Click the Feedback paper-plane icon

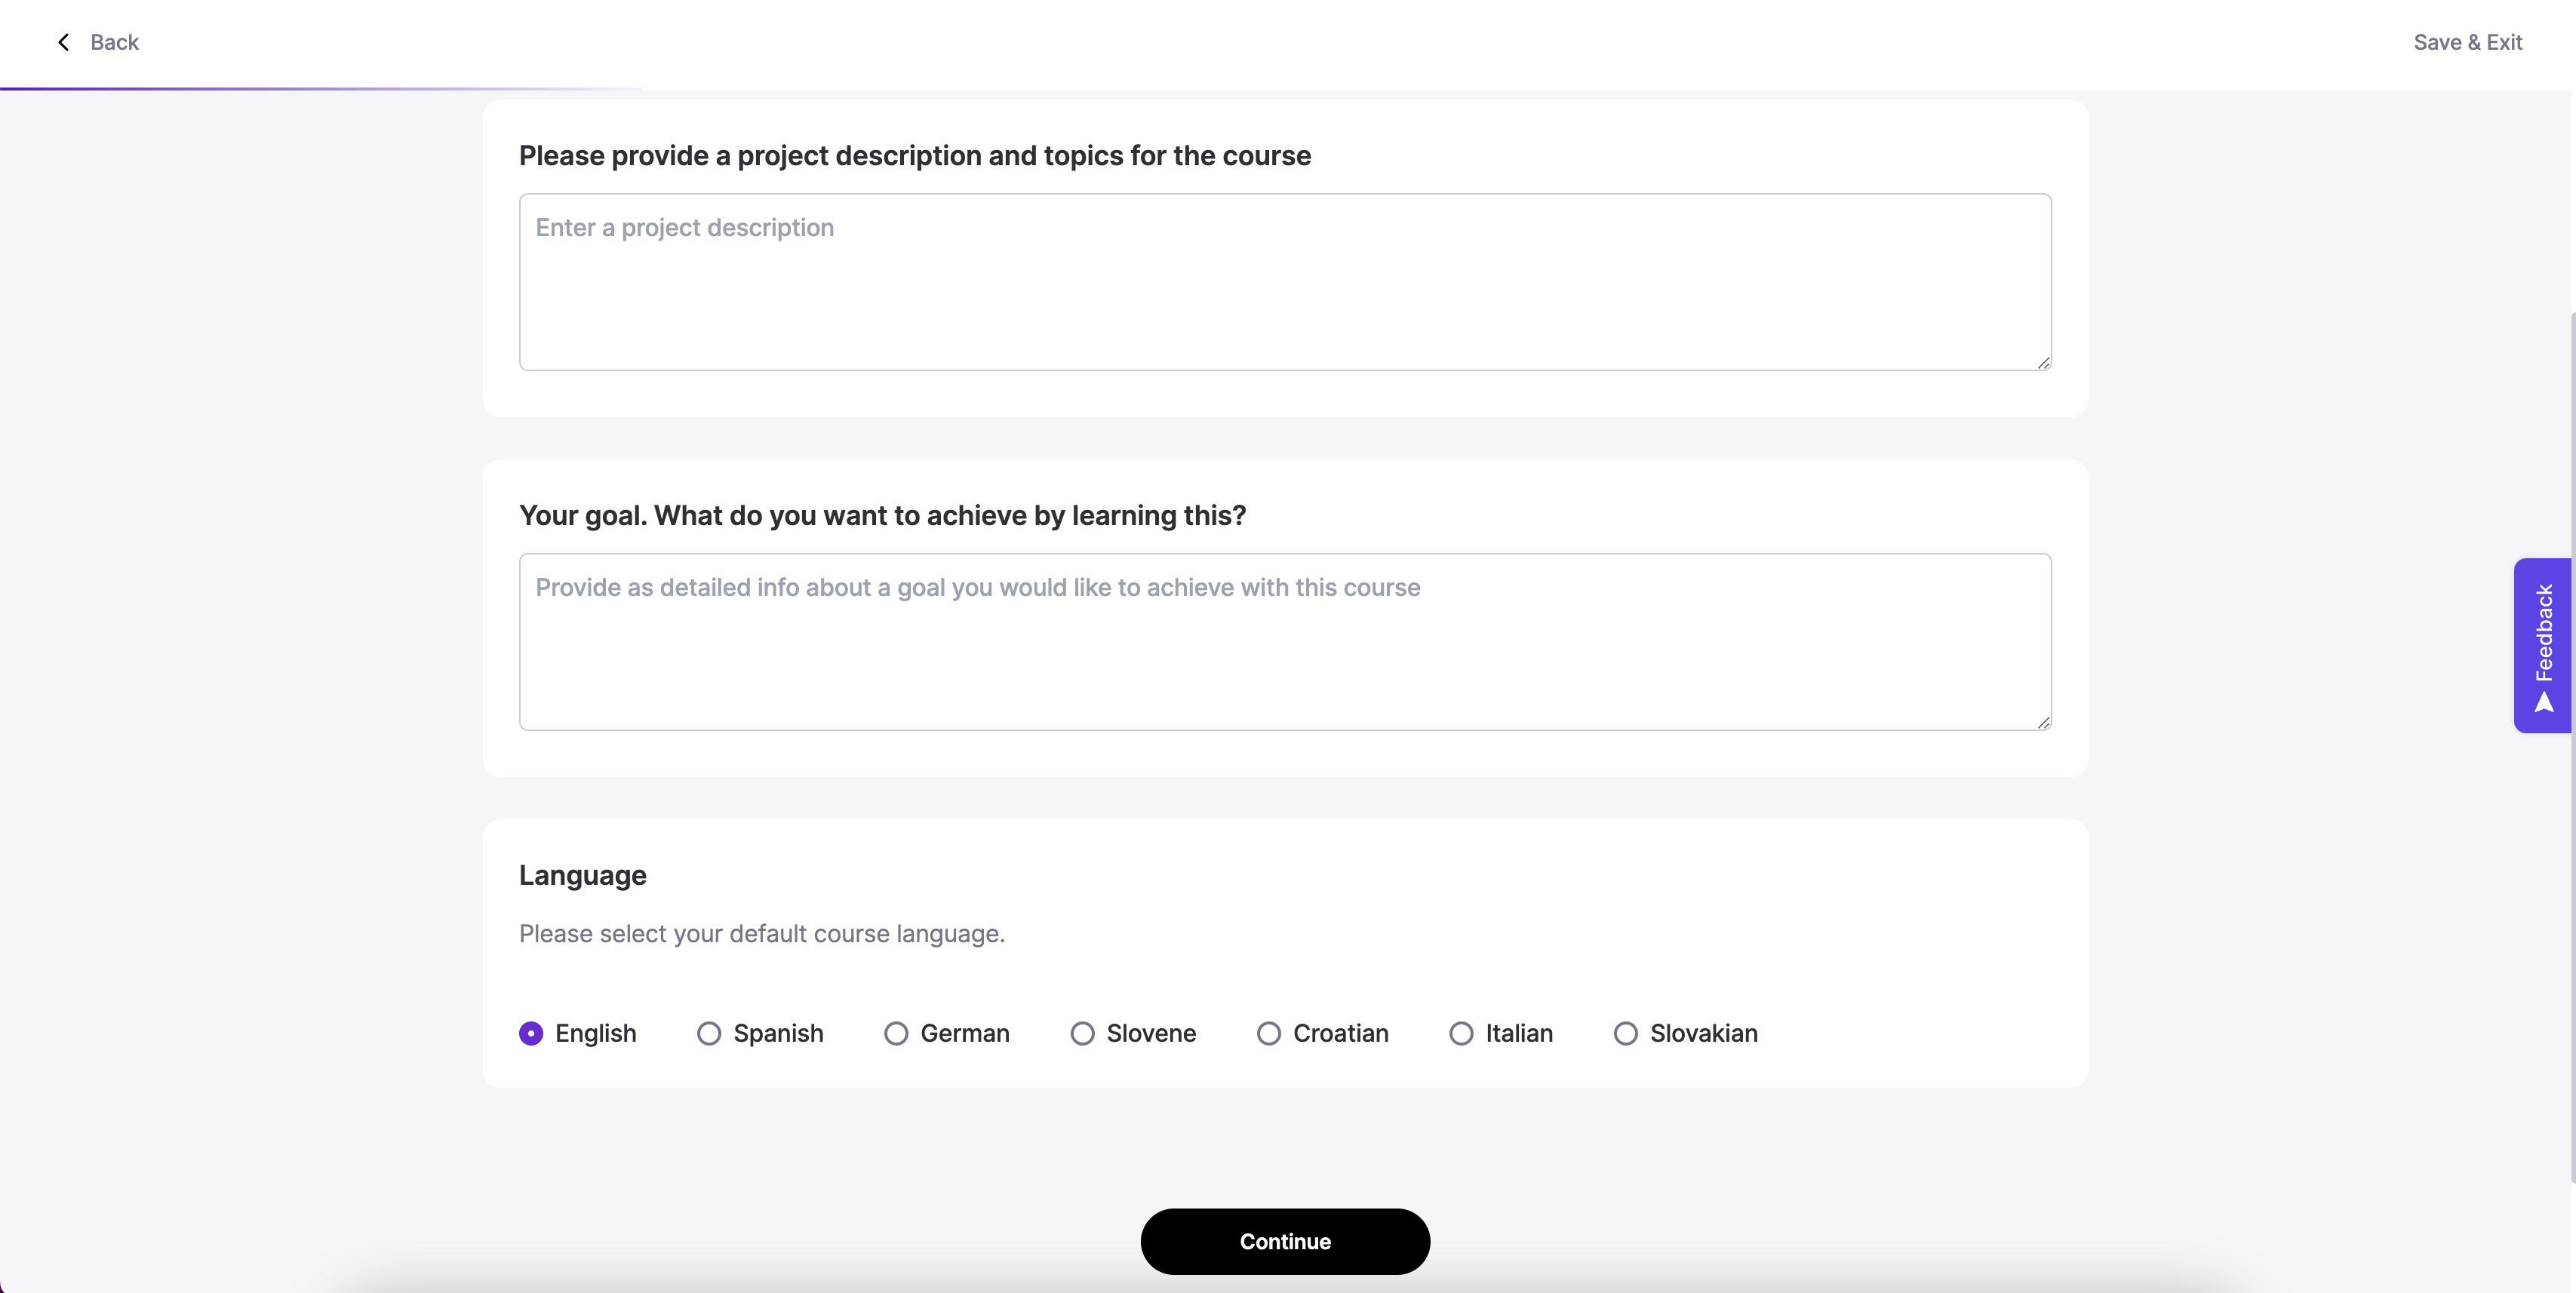point(2544,703)
